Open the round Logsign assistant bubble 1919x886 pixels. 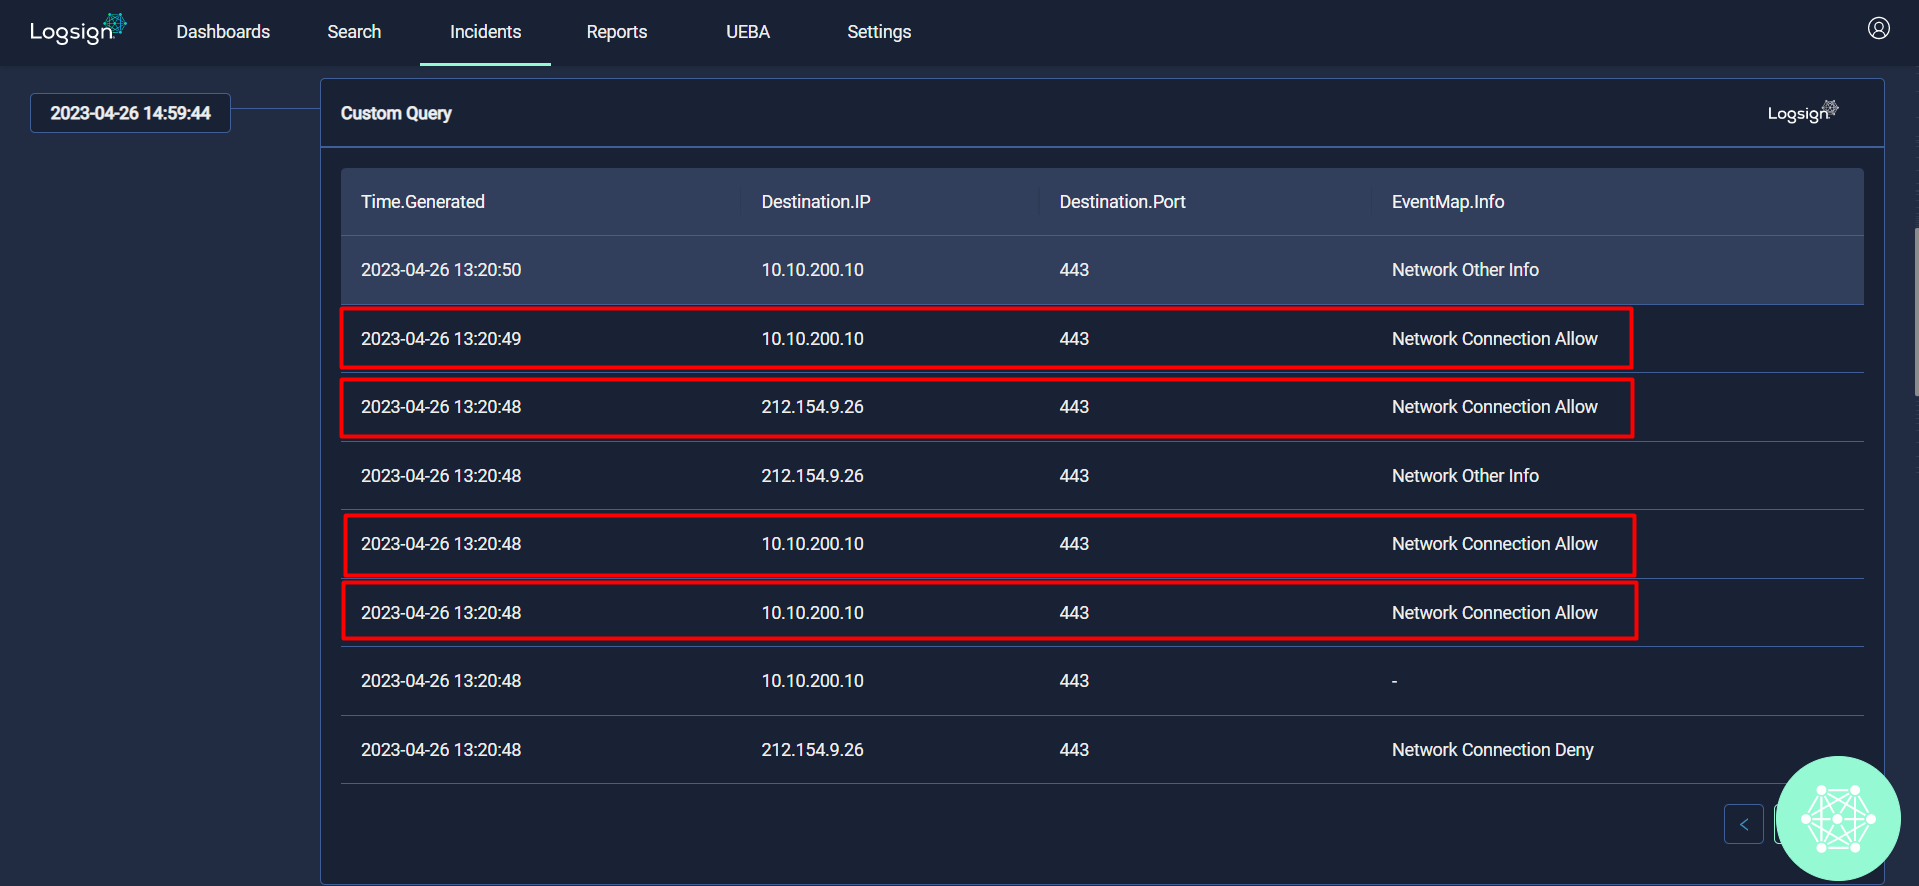1838,818
